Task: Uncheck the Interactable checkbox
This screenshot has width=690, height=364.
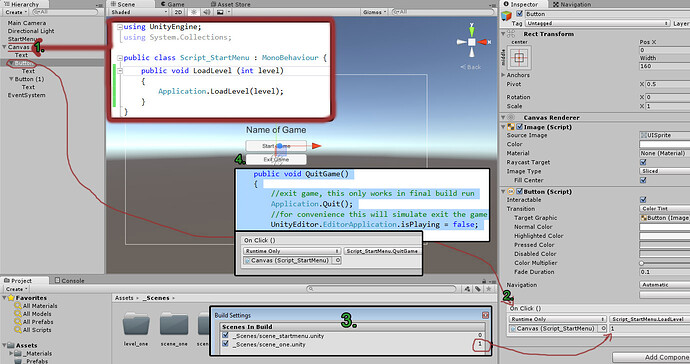Action: click(643, 200)
